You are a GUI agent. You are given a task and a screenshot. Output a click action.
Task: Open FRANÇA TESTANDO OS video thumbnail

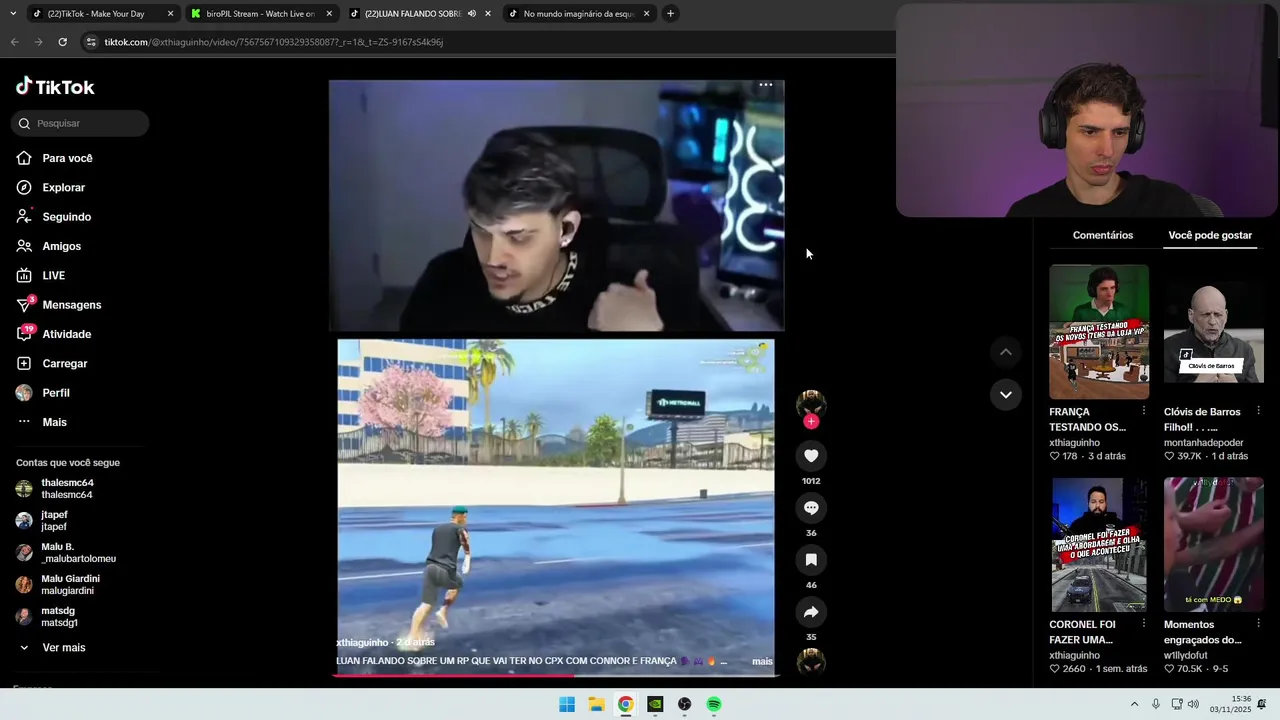(x=1099, y=332)
